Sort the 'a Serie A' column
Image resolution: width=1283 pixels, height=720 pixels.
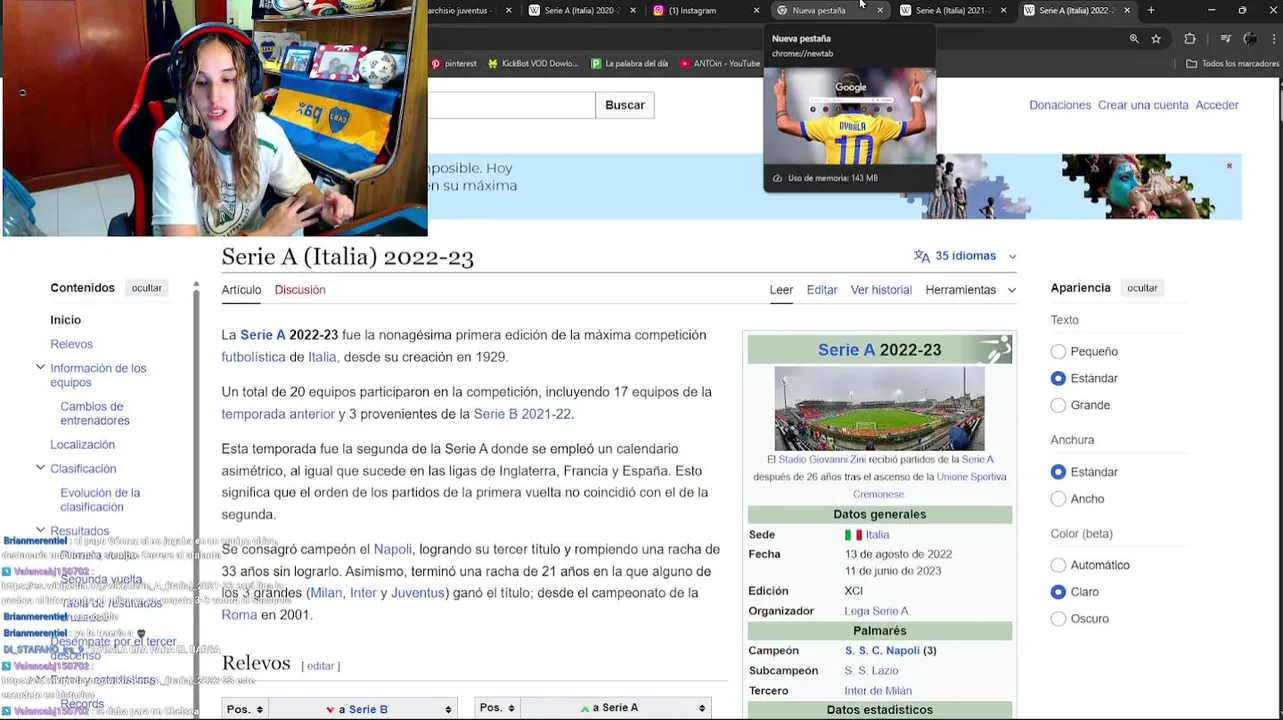700,708
